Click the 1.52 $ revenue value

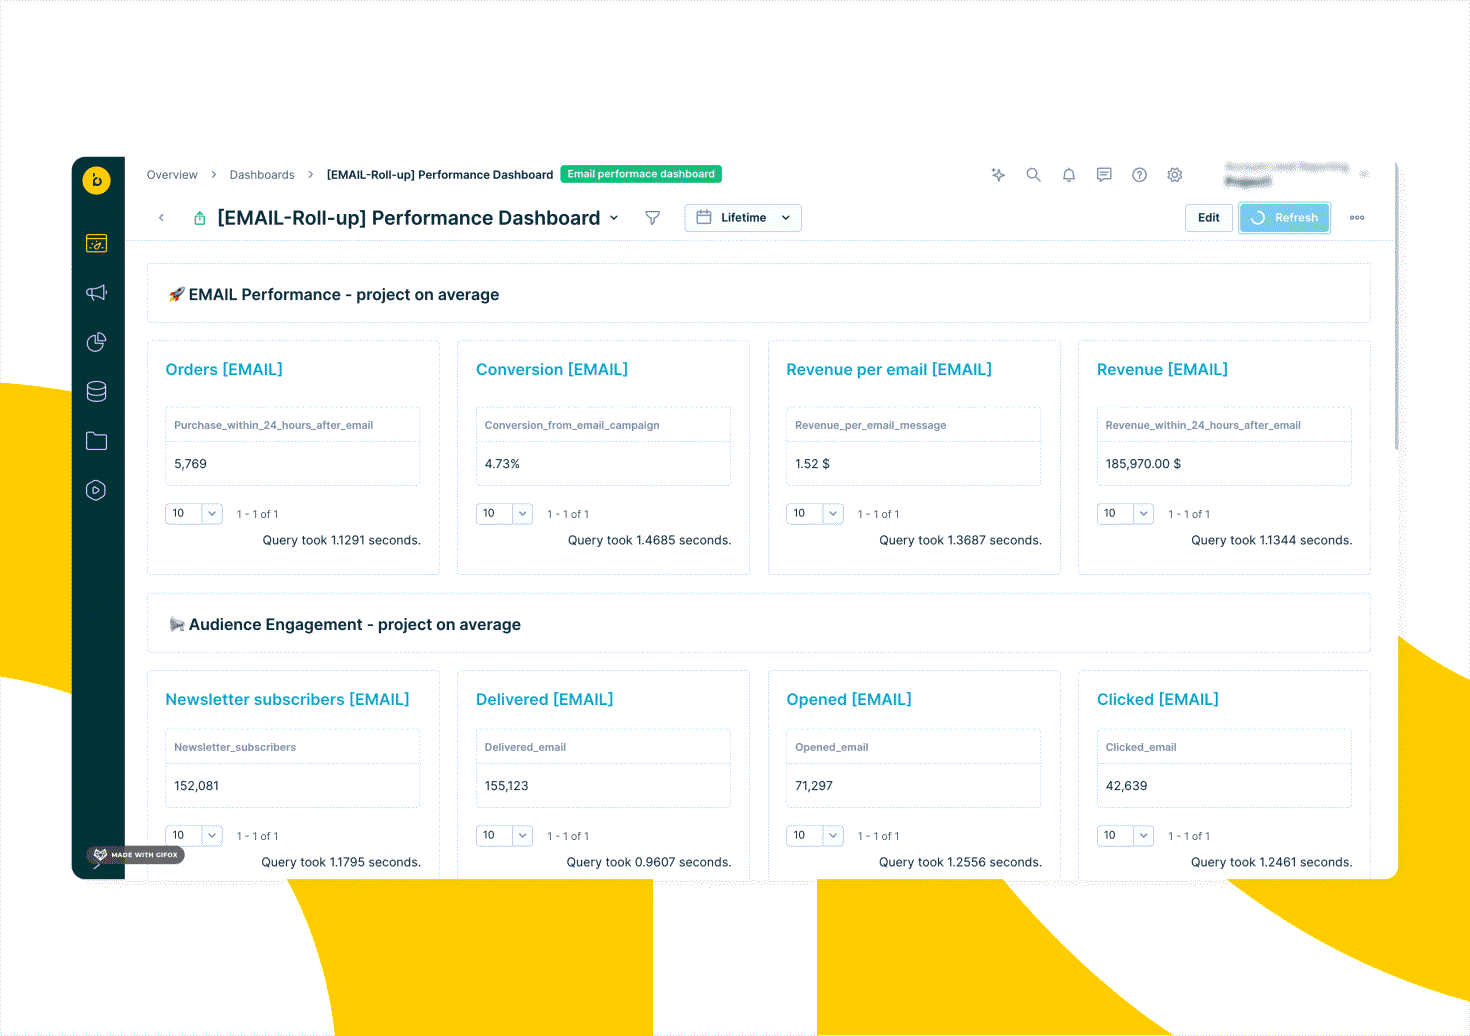812,464
